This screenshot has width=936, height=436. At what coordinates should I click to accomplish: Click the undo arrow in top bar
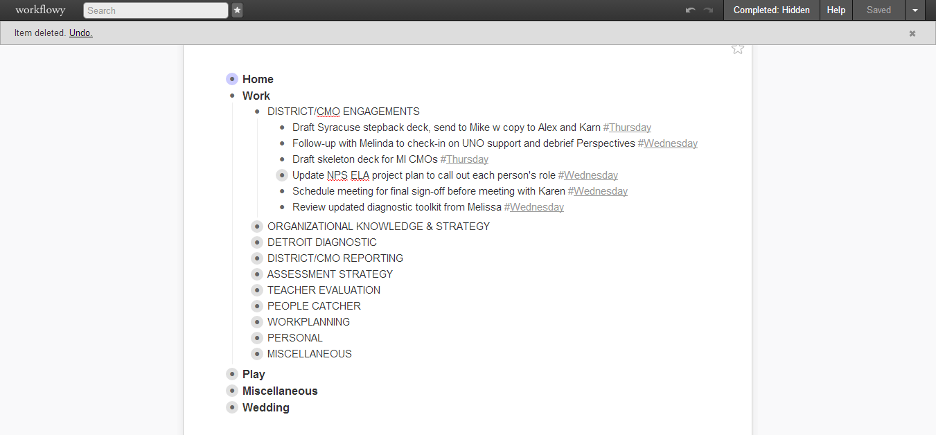coord(690,10)
